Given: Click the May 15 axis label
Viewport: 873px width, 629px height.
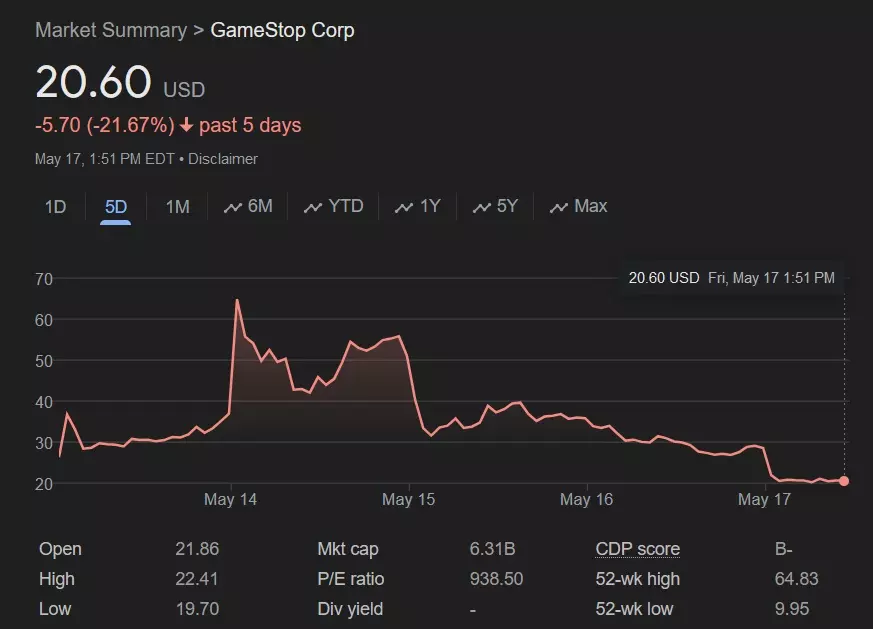Looking at the screenshot, I should click(x=408, y=499).
